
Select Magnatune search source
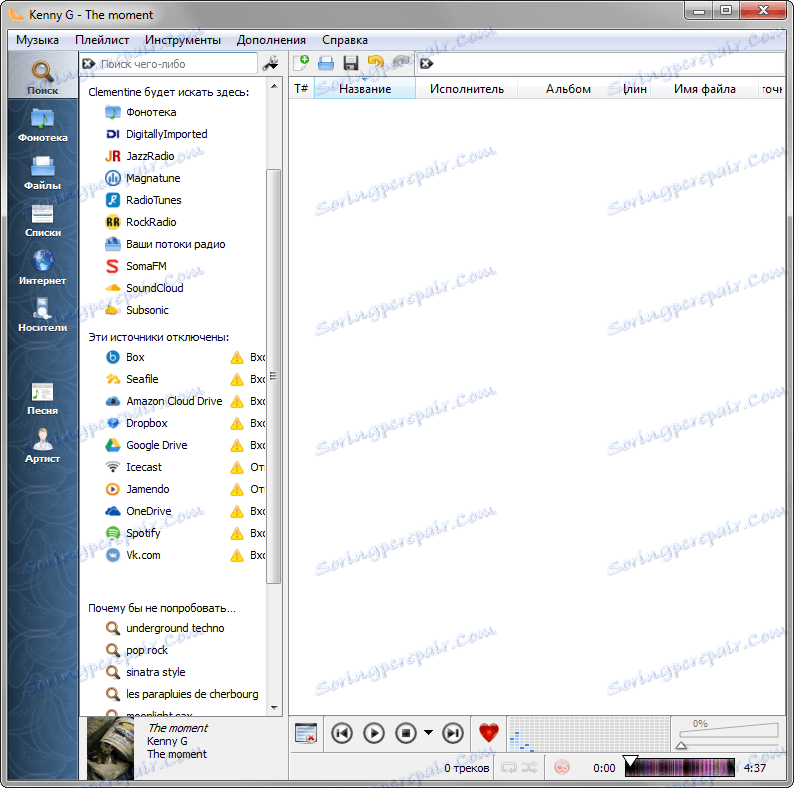(142, 178)
